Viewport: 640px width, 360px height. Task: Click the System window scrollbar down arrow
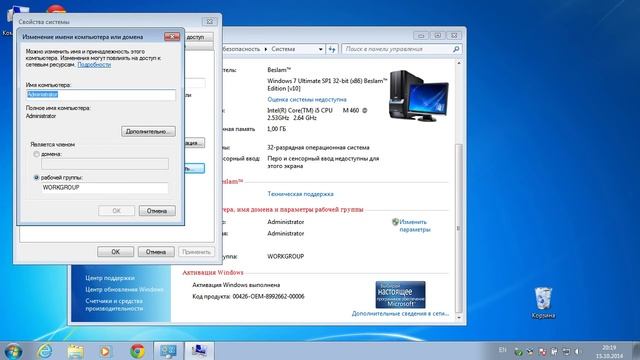459,318
